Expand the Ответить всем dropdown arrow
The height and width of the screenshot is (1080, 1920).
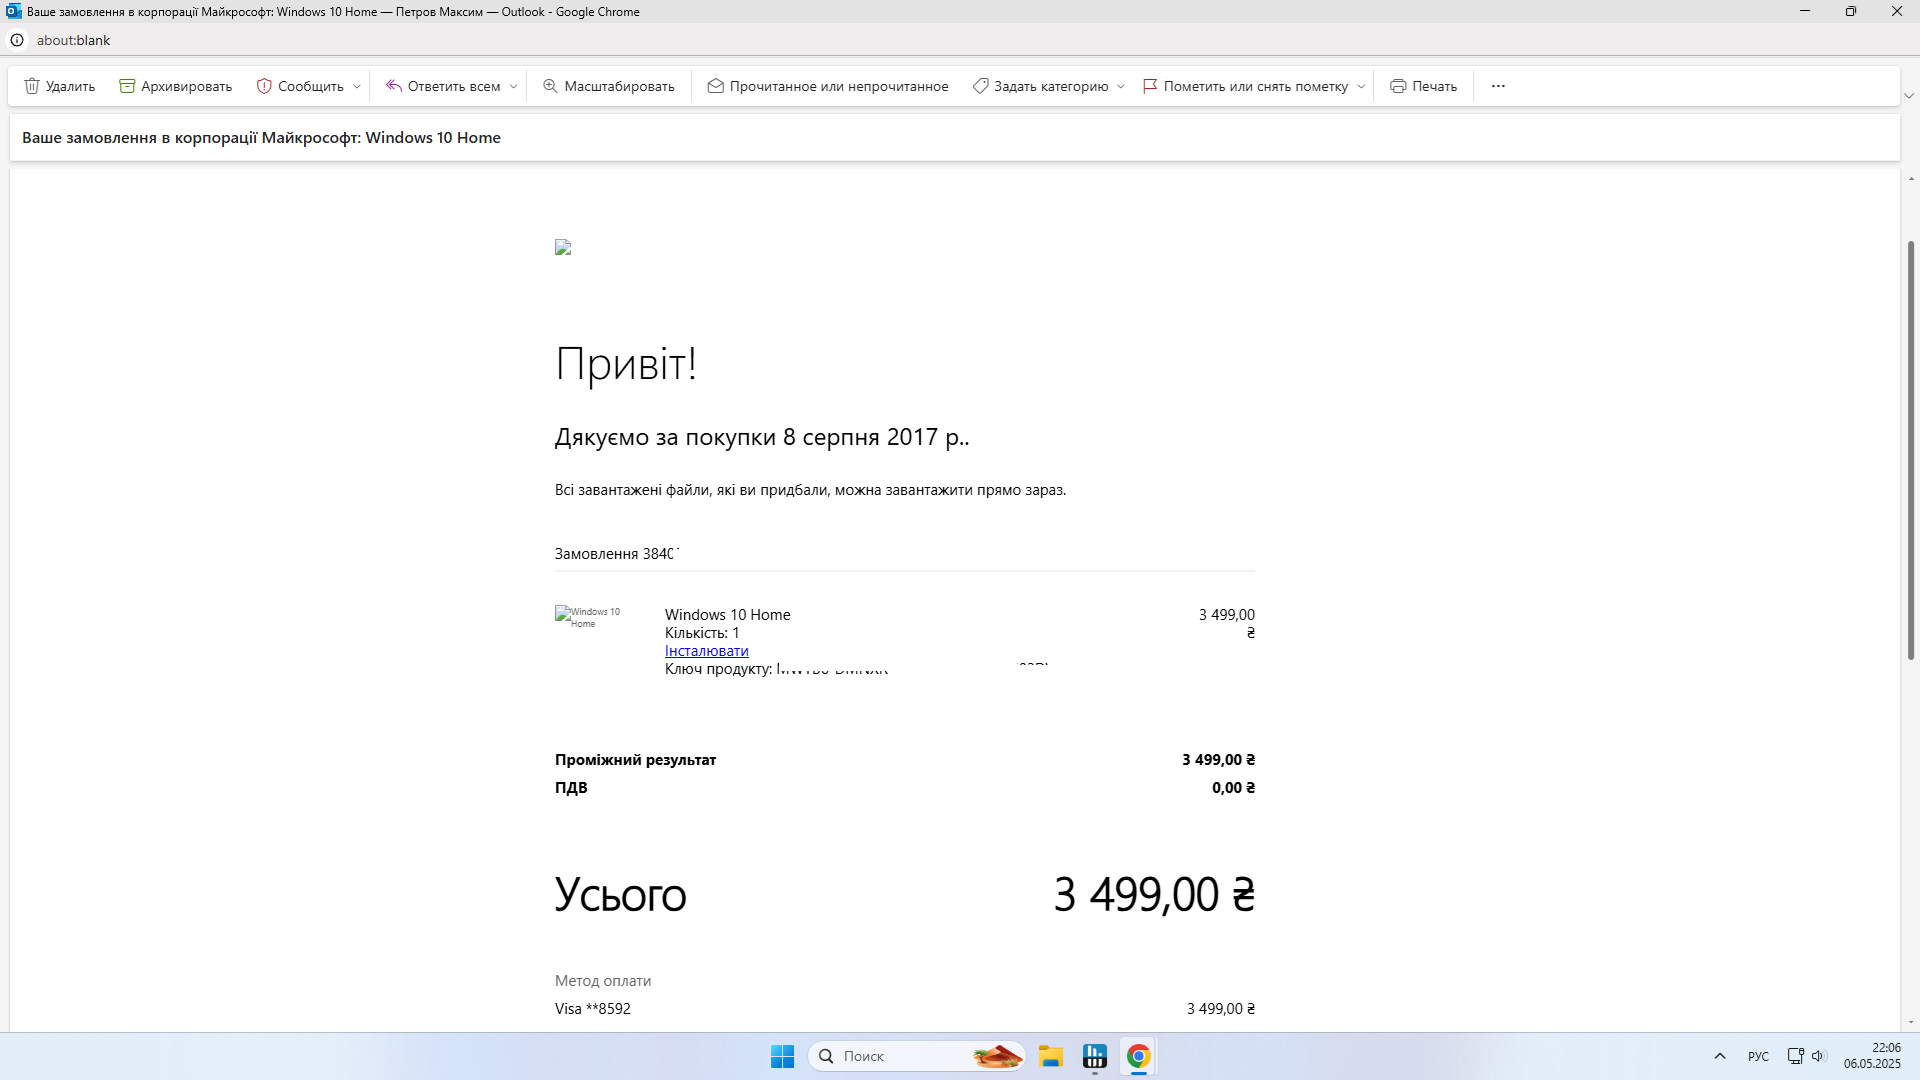tap(514, 87)
